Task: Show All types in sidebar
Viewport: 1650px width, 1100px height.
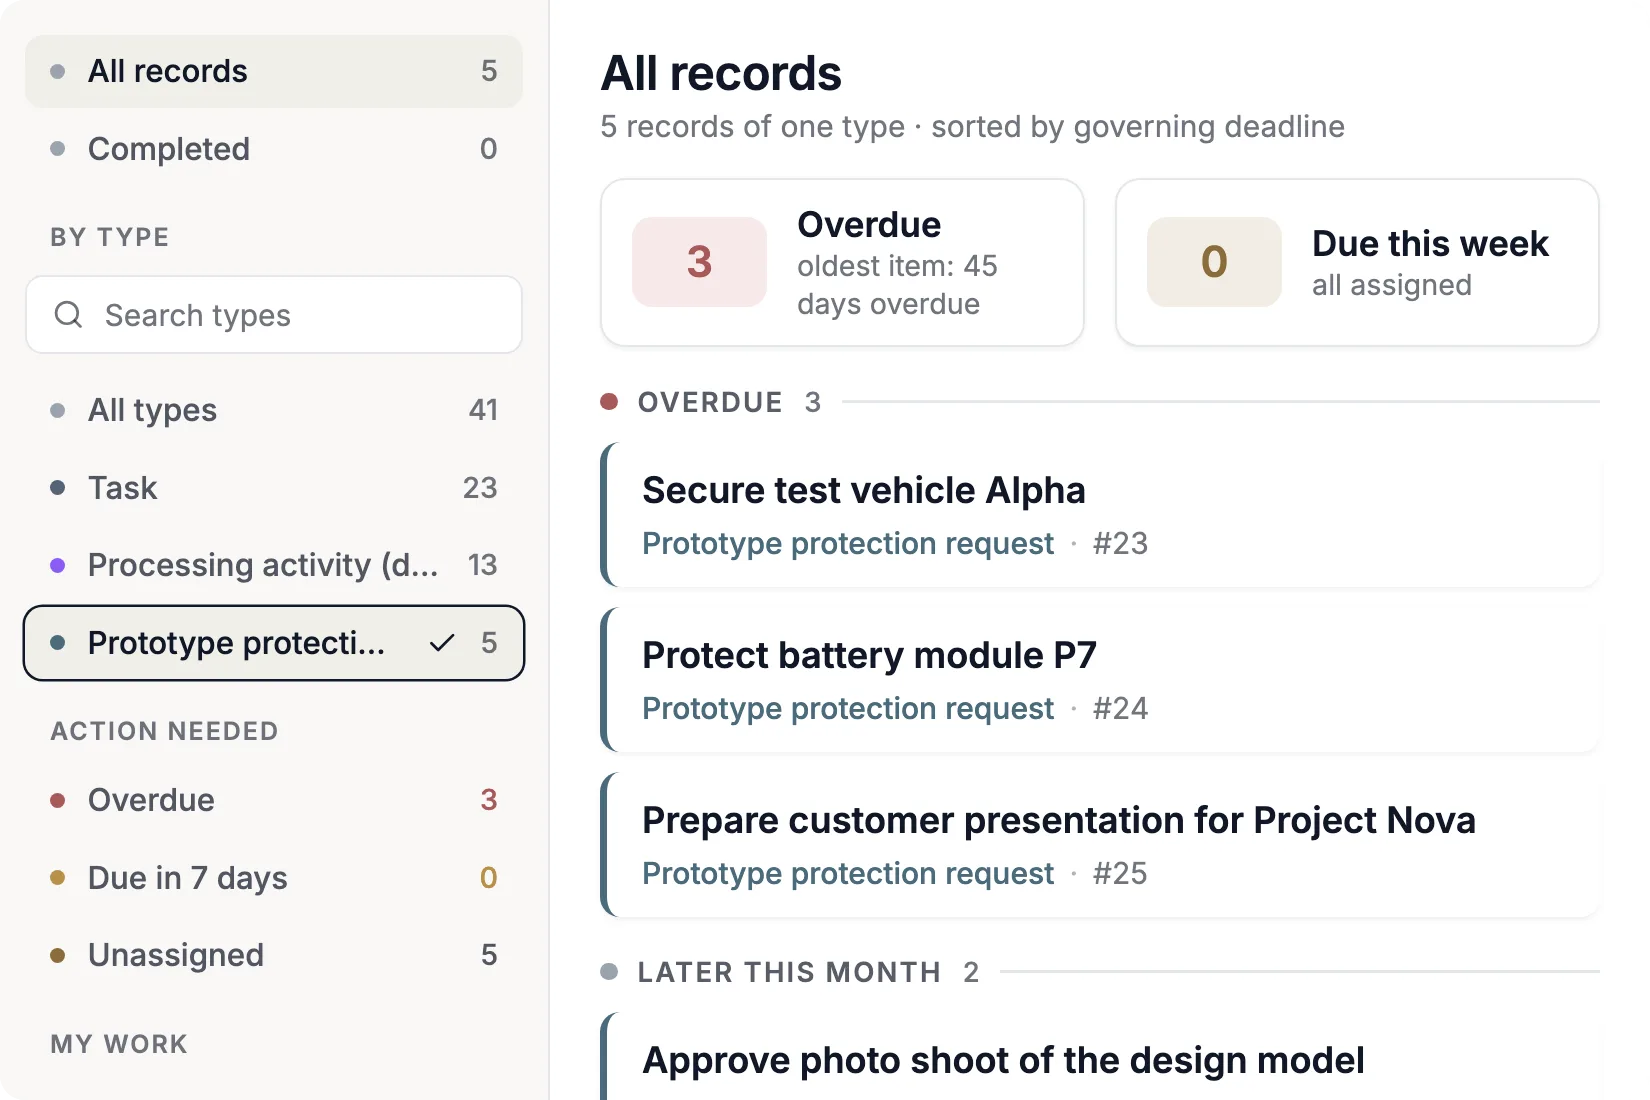Action: pos(274,410)
